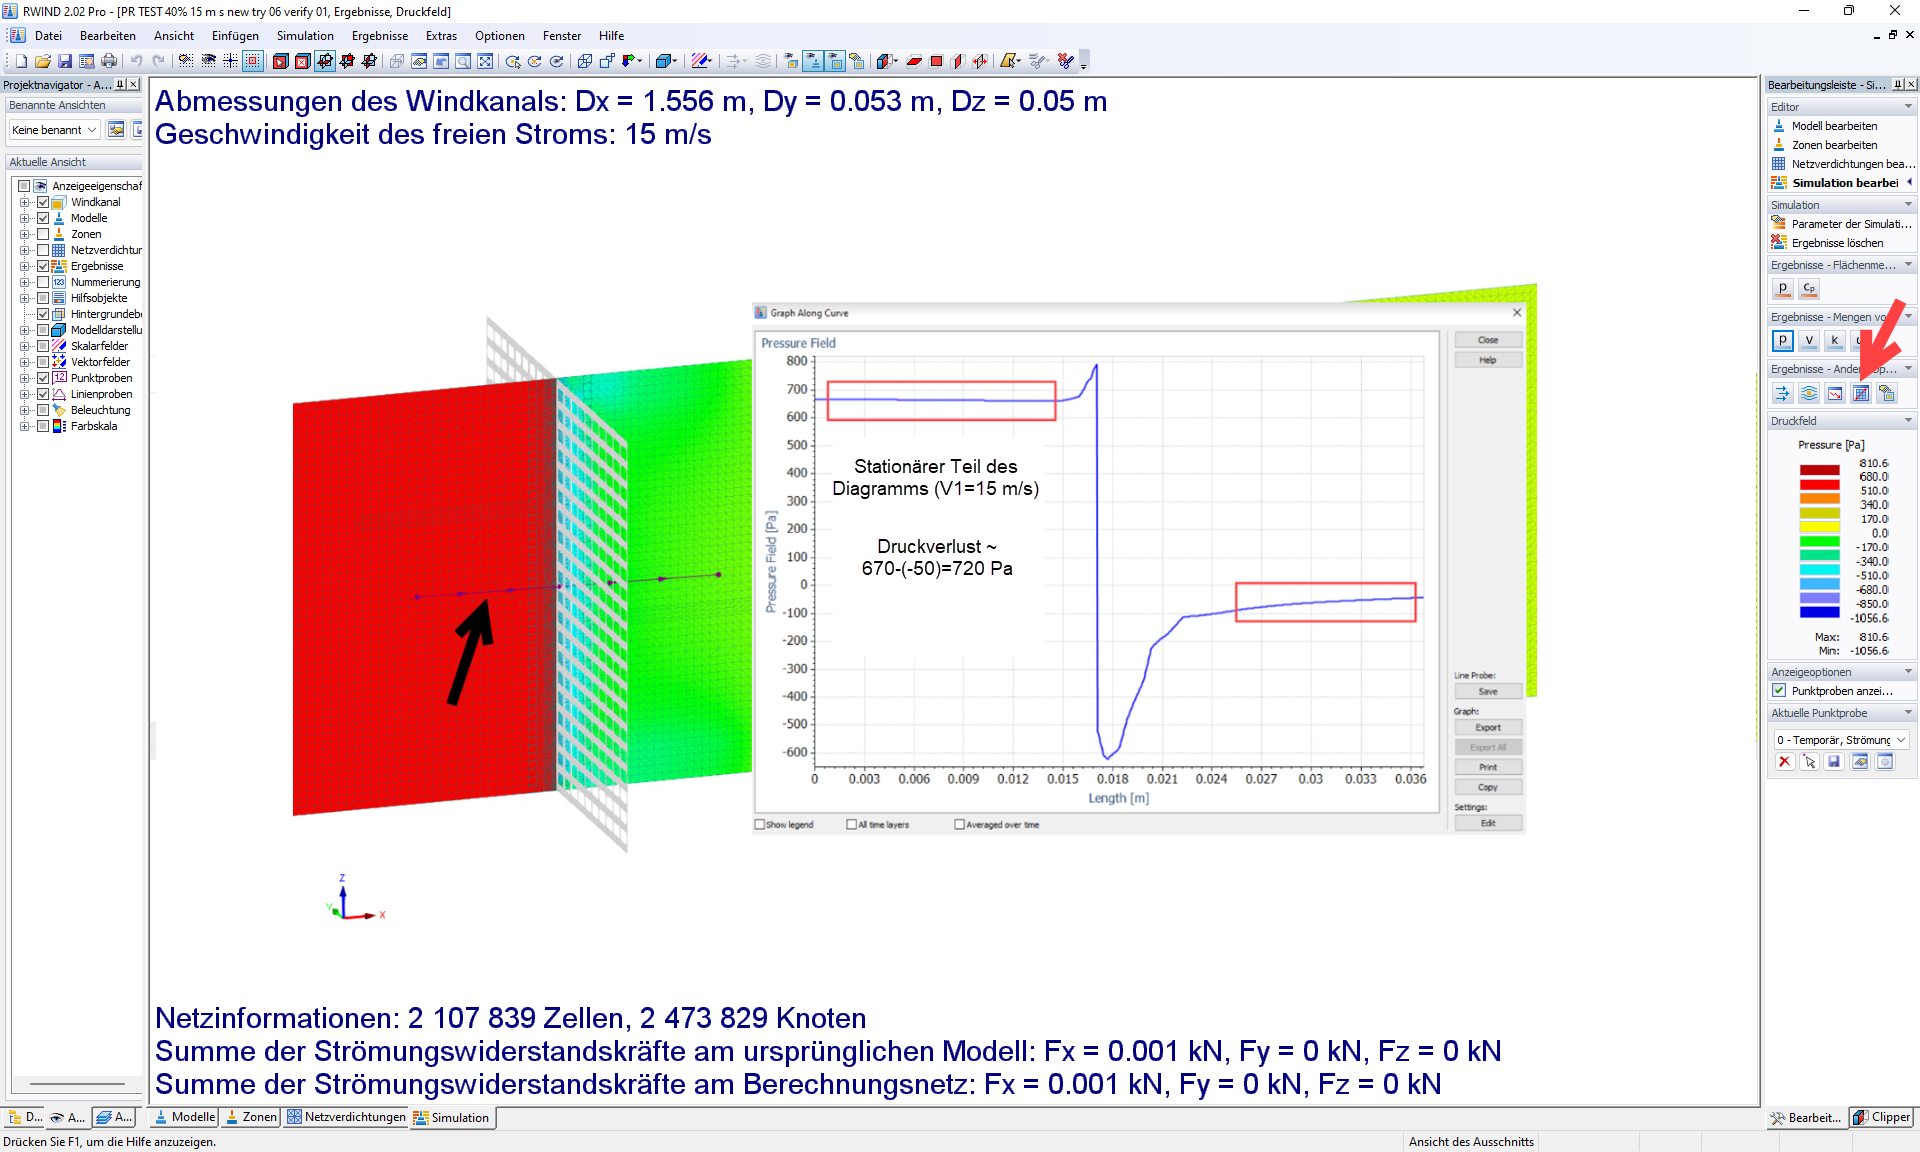The width and height of the screenshot is (1920, 1152).
Task: Select the velocity 'v' field icon
Action: [1809, 341]
